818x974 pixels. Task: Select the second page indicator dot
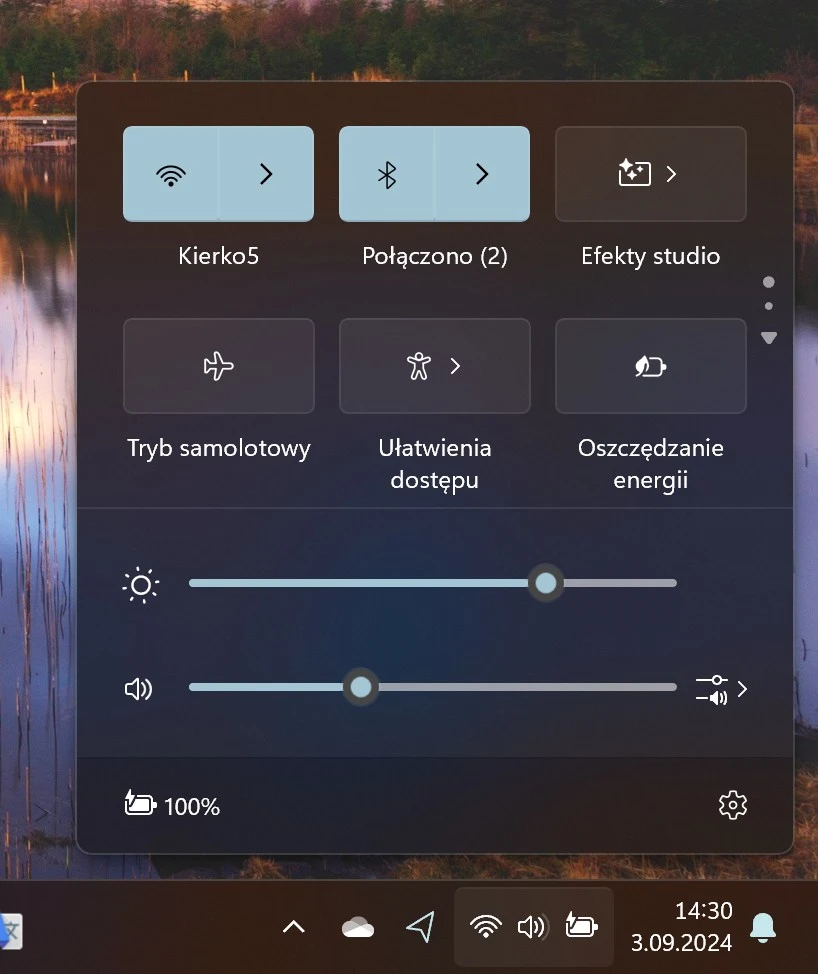click(769, 306)
